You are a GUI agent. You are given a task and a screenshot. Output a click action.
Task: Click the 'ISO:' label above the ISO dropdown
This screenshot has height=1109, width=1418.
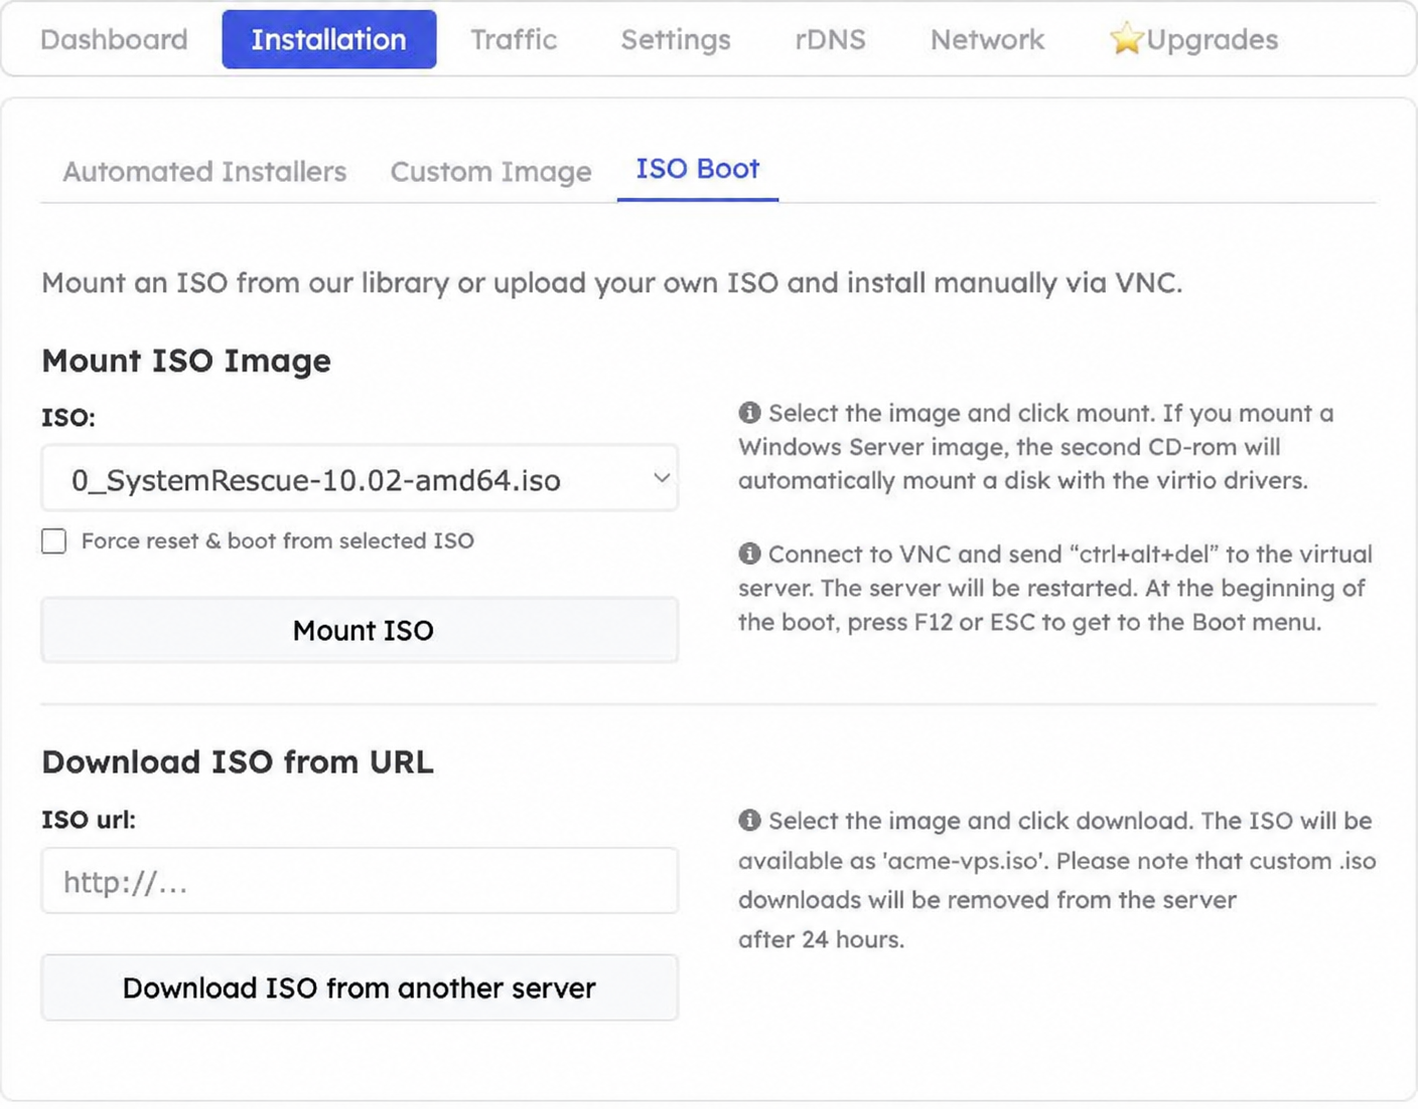68,417
